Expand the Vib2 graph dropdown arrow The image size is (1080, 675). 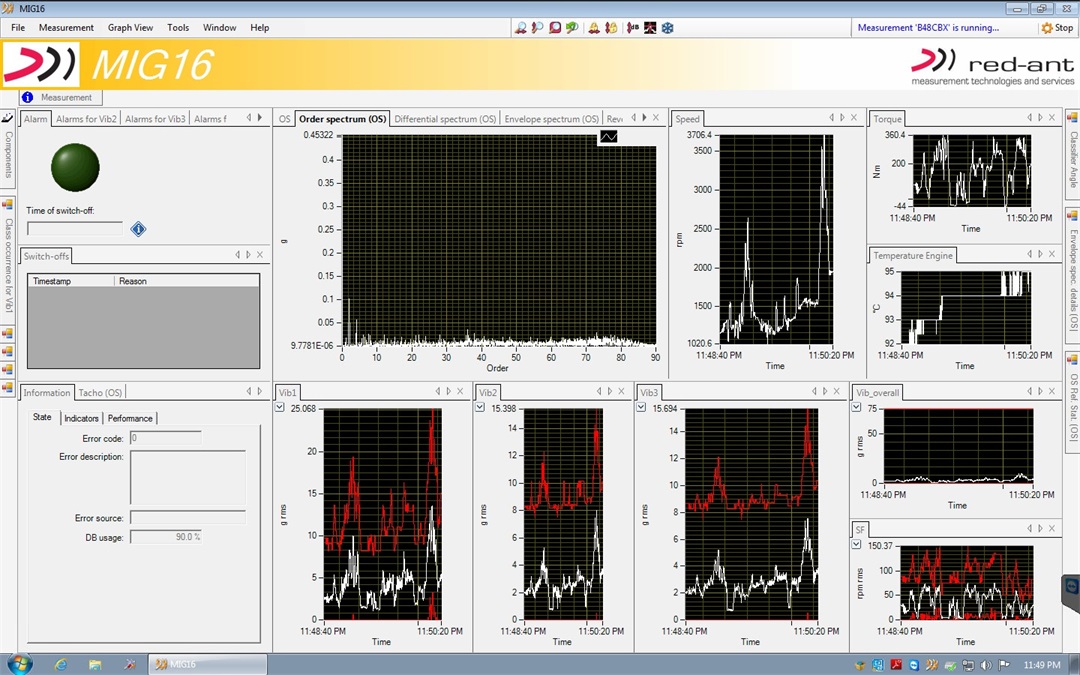pyautogui.click(x=480, y=408)
